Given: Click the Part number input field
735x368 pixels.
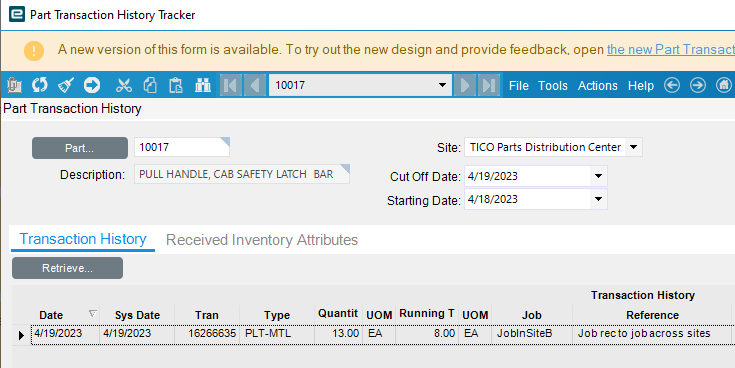Looking at the screenshot, I should (182, 147).
